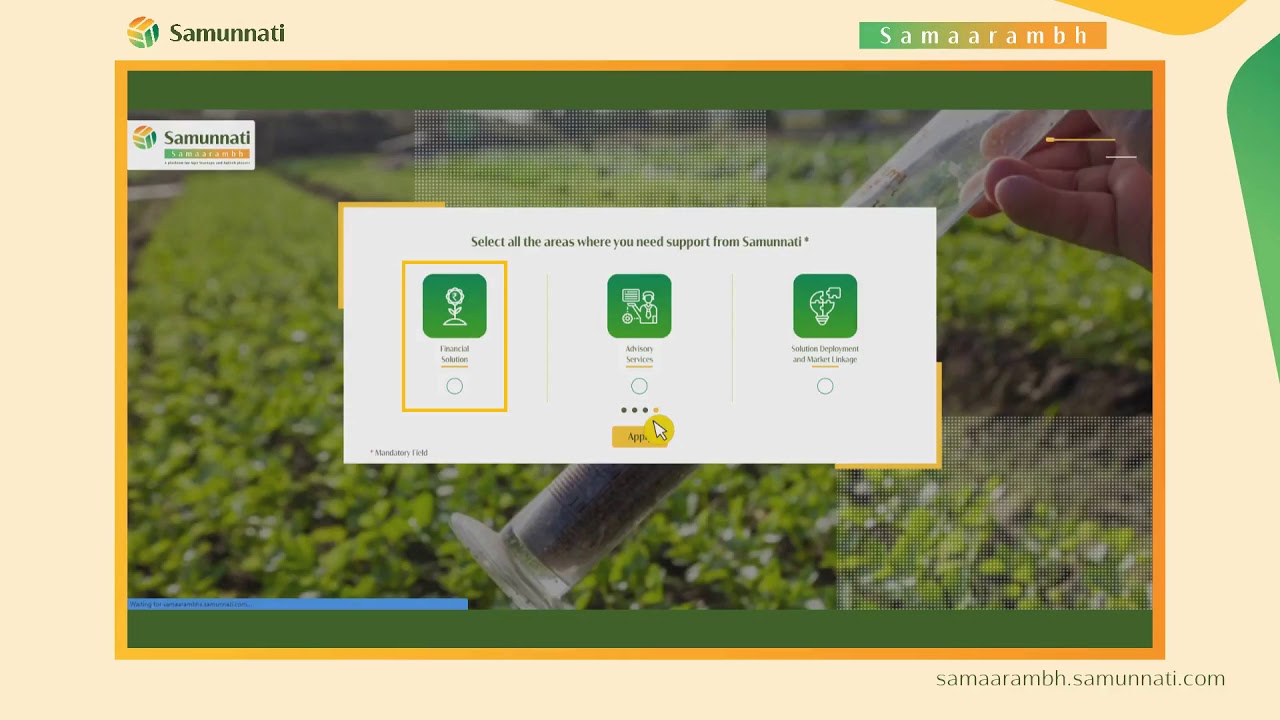Viewport: 1280px width, 720px height.
Task: Click the browser loading status bar
Action: (298, 604)
